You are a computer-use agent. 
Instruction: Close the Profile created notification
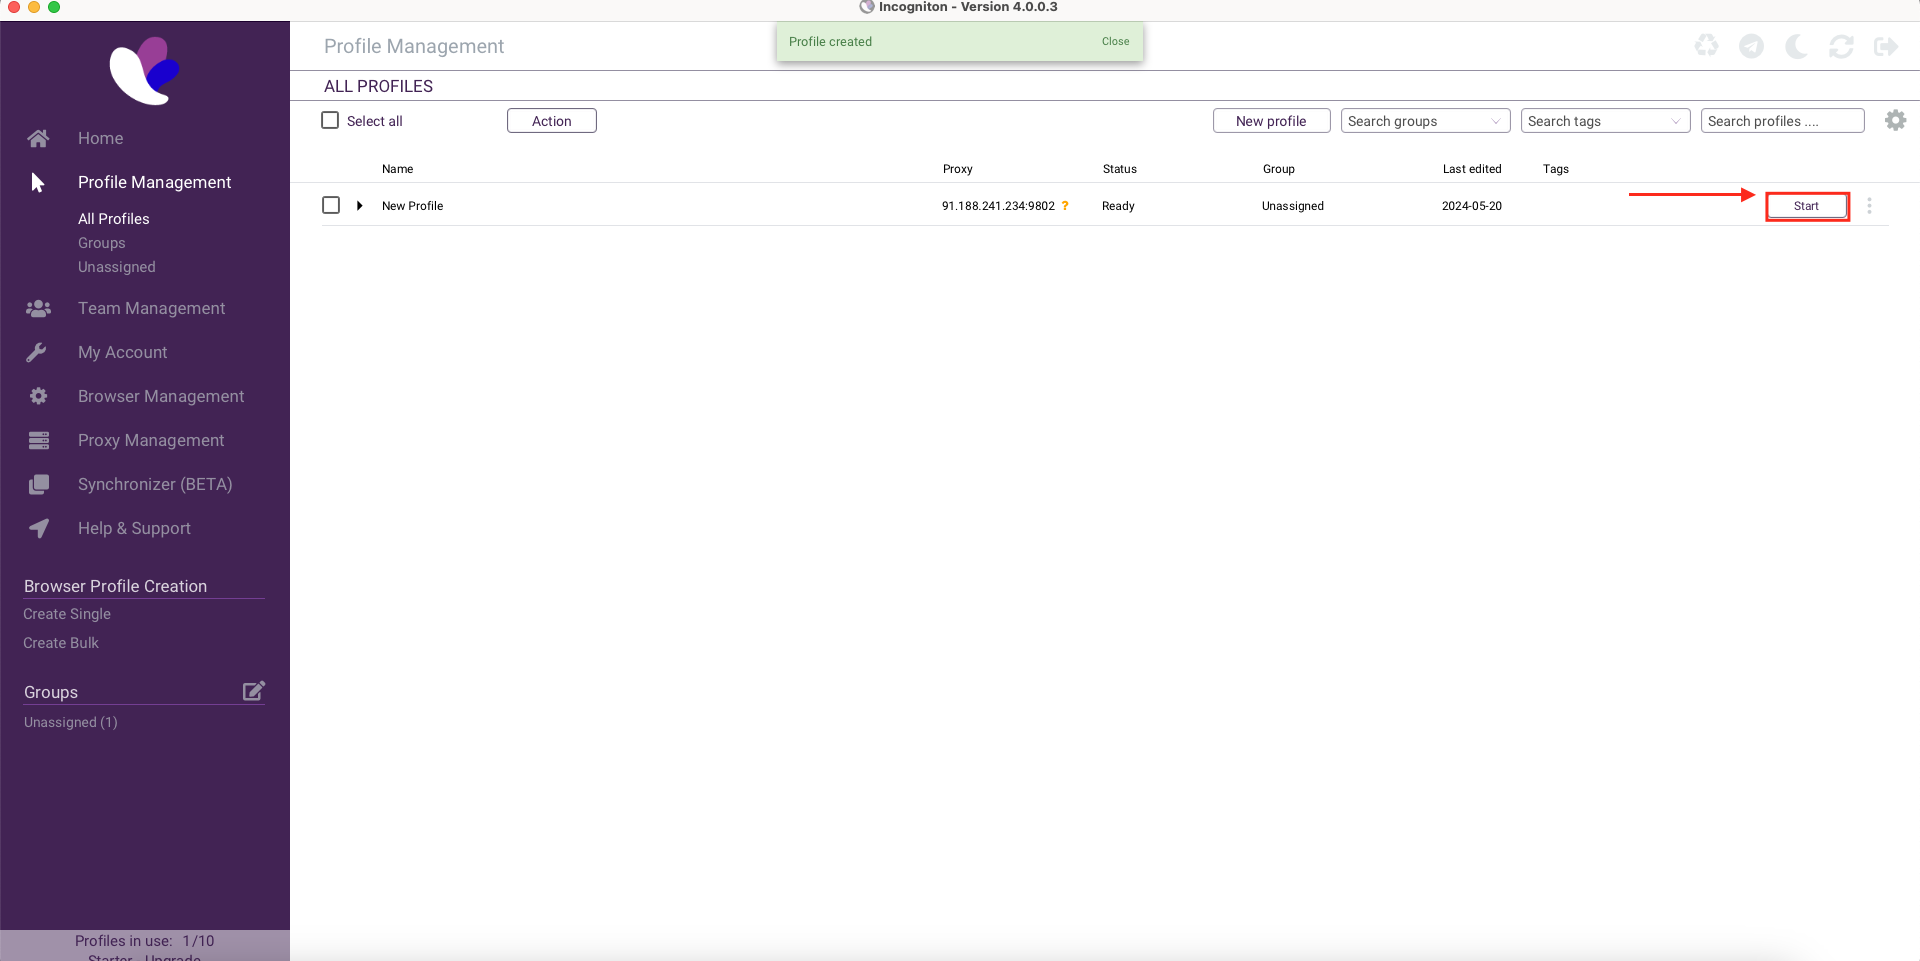[1116, 42]
